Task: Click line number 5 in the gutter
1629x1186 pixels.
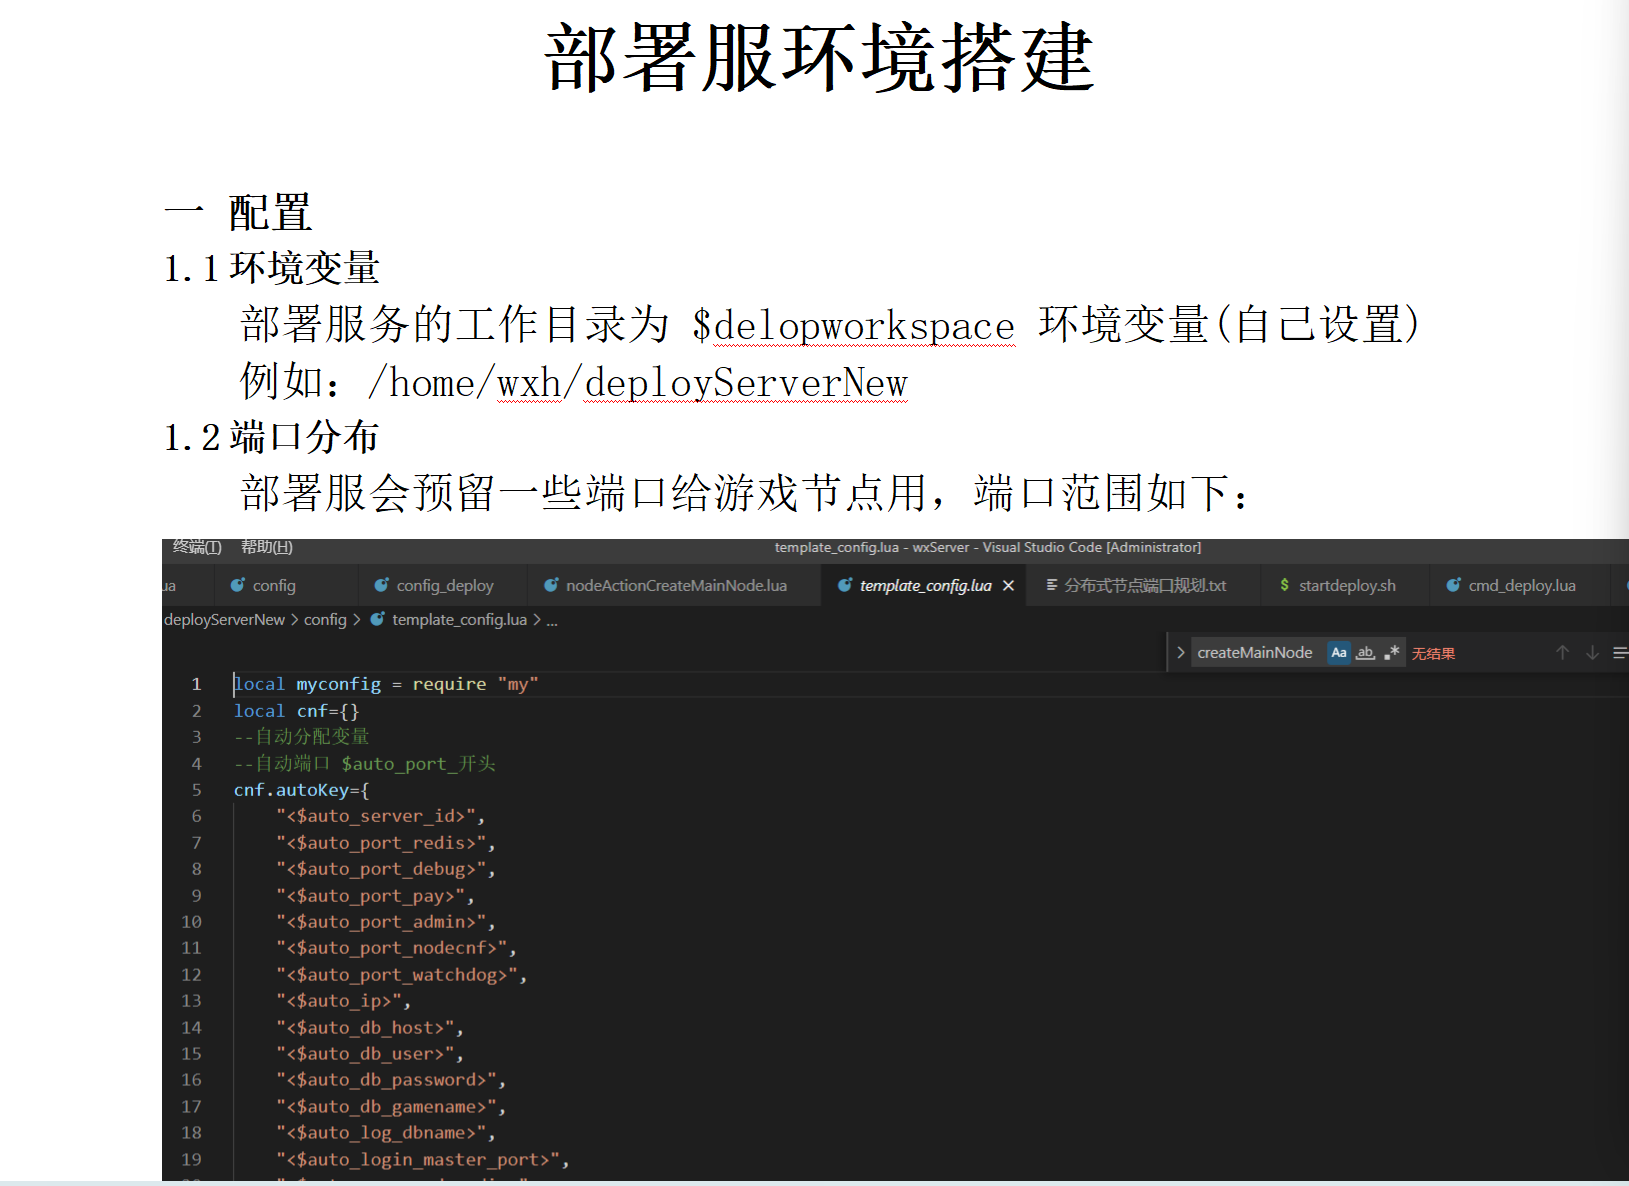Action: [197, 790]
